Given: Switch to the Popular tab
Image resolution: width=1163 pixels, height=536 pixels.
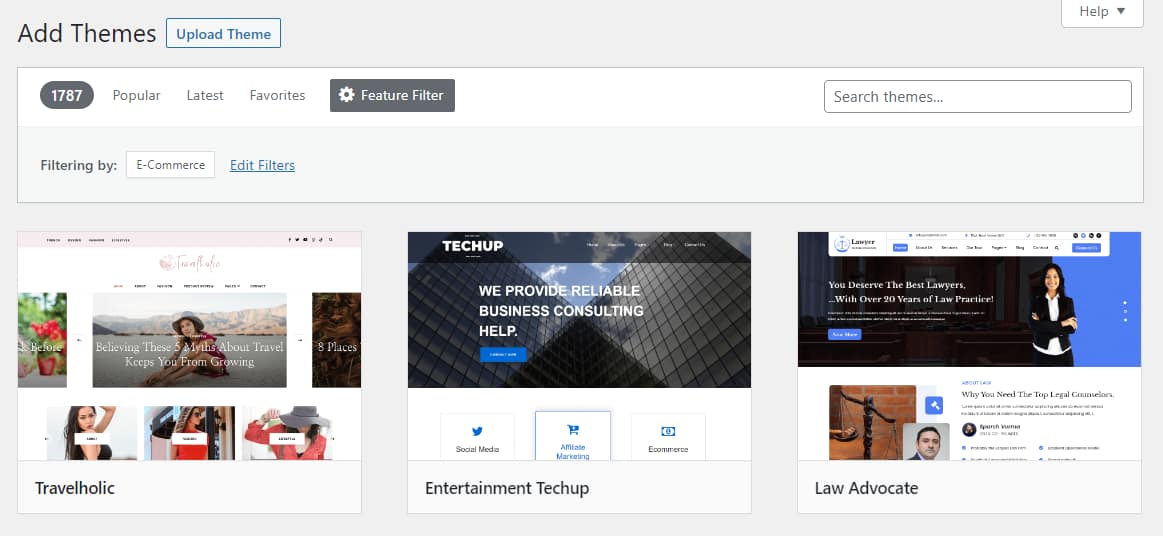Looking at the screenshot, I should [136, 95].
